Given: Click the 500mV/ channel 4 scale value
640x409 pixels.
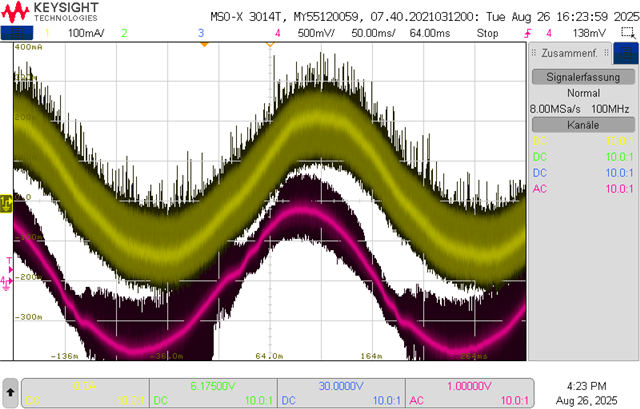Looking at the screenshot, I should 316,33.
